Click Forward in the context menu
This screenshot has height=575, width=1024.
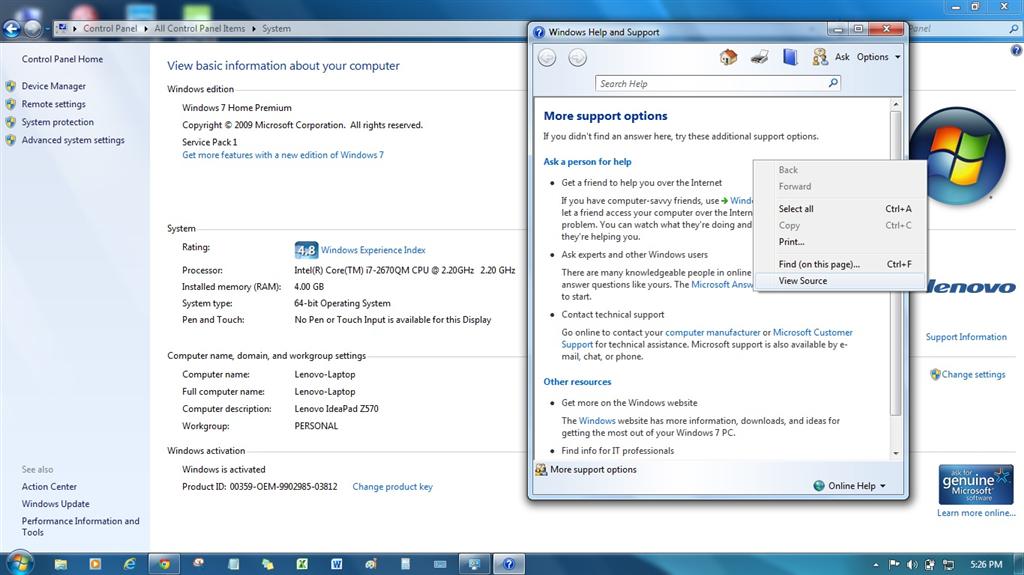tap(839, 186)
